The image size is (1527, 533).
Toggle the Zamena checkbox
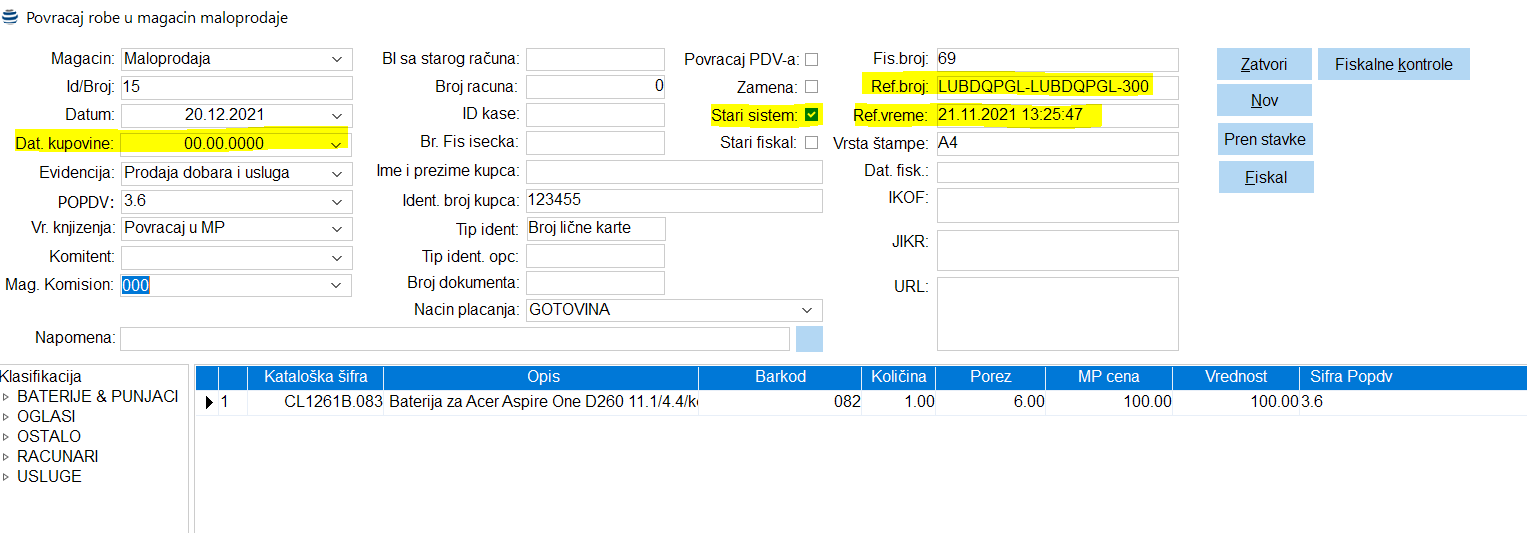click(x=811, y=87)
